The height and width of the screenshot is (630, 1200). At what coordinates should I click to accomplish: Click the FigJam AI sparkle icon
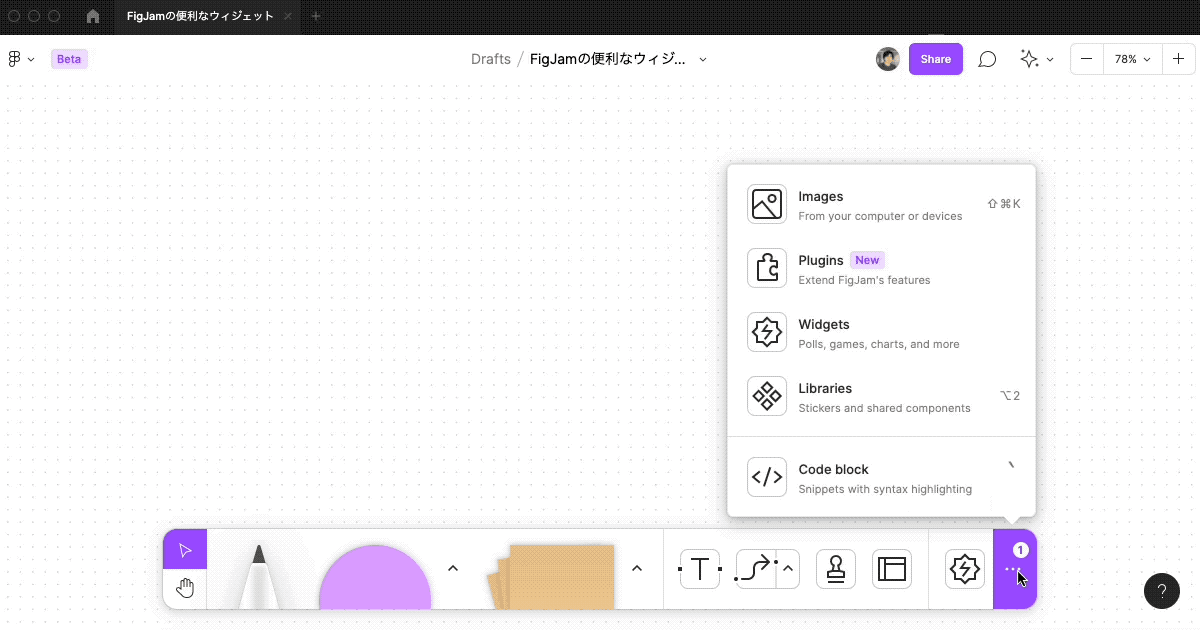click(1030, 59)
